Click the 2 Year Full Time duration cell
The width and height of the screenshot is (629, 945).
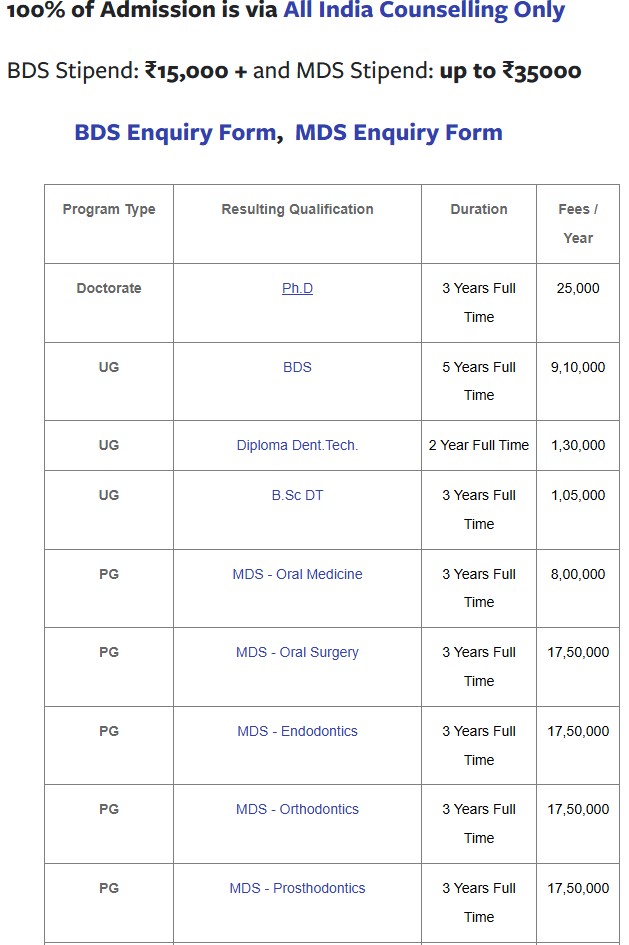tap(479, 445)
